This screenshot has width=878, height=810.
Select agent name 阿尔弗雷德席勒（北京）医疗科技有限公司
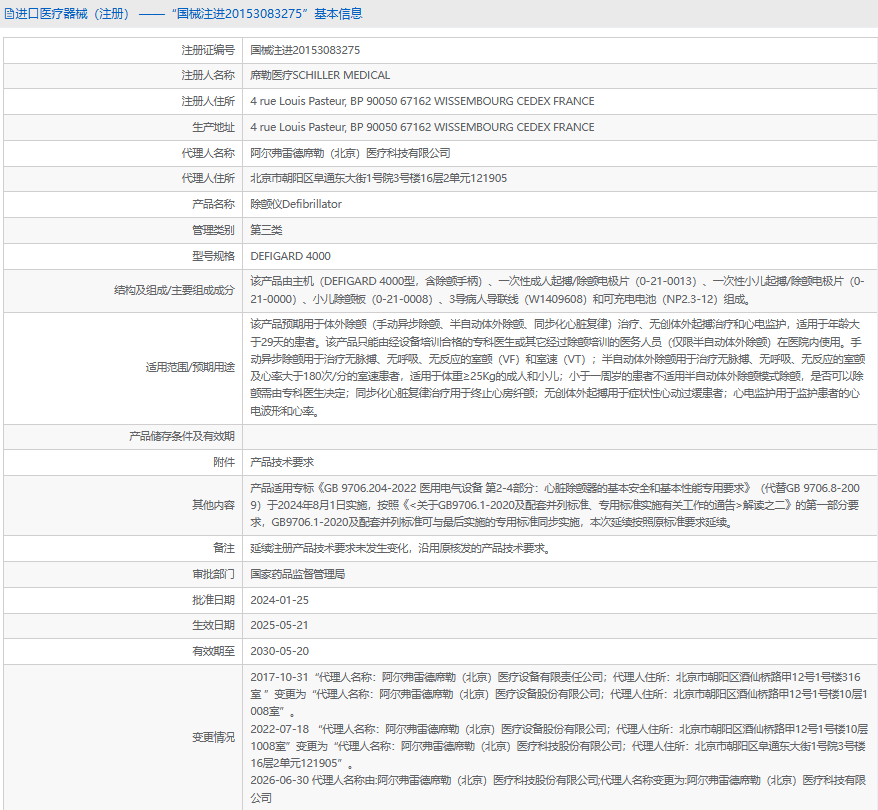coord(350,153)
